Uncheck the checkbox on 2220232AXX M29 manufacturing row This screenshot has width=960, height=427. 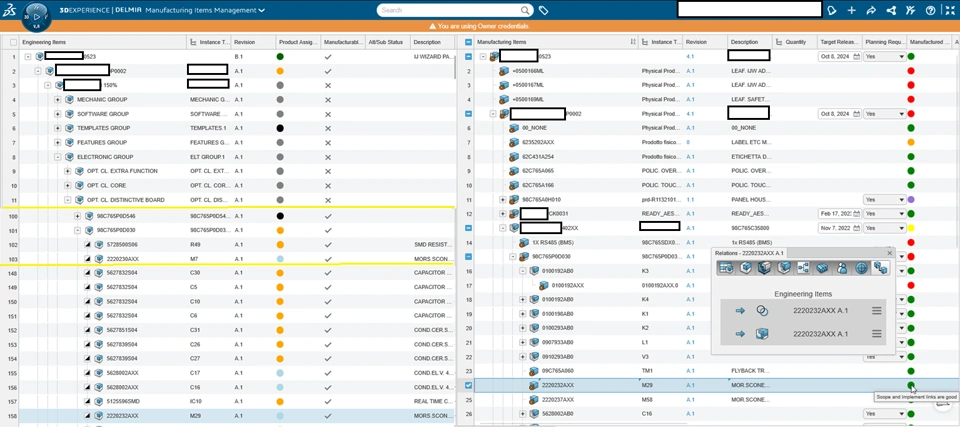(468, 385)
